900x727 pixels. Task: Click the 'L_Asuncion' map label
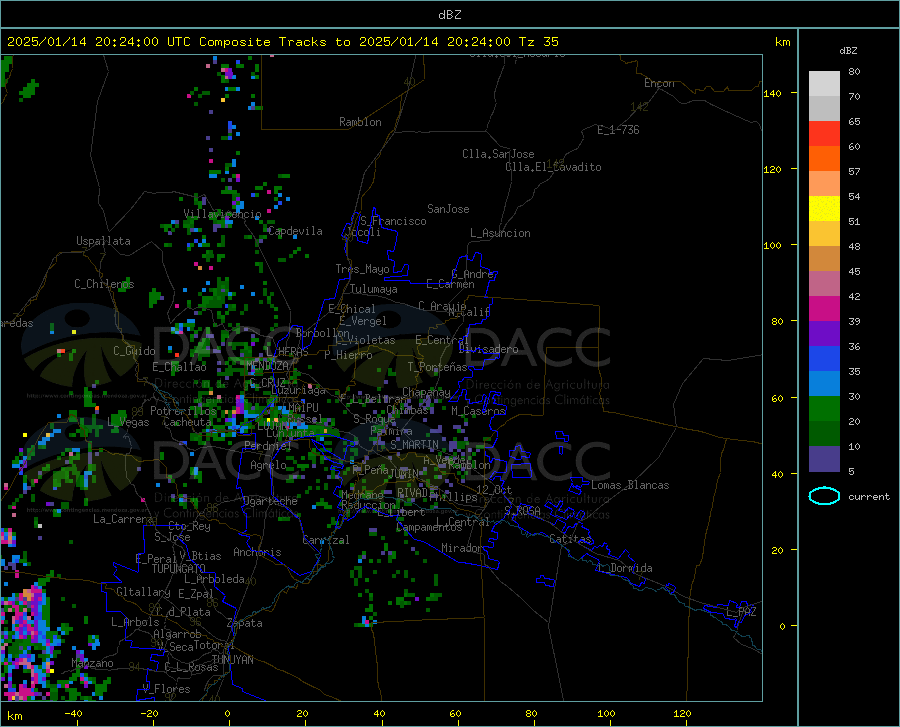click(500, 233)
